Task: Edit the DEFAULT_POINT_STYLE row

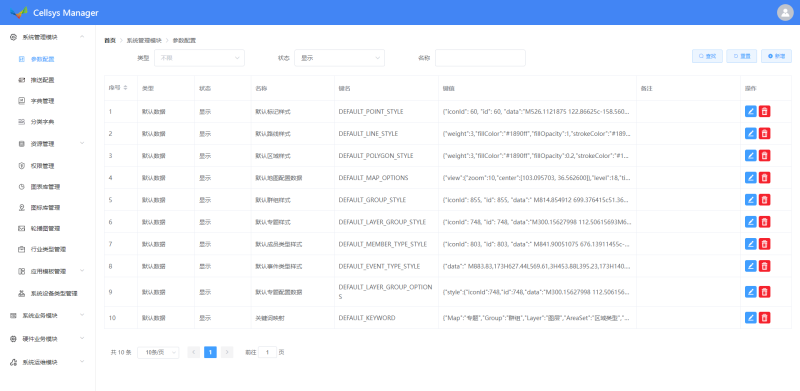Action: pyautogui.click(x=751, y=111)
